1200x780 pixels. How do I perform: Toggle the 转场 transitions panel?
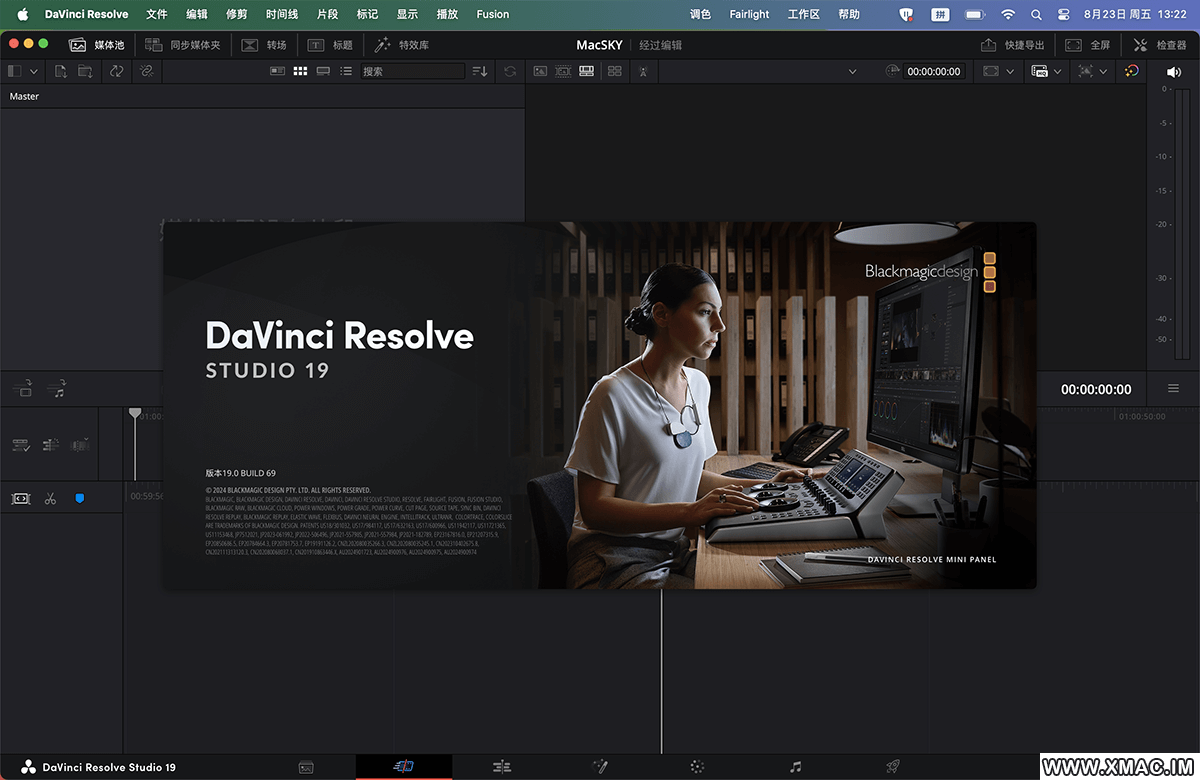[x=264, y=45]
